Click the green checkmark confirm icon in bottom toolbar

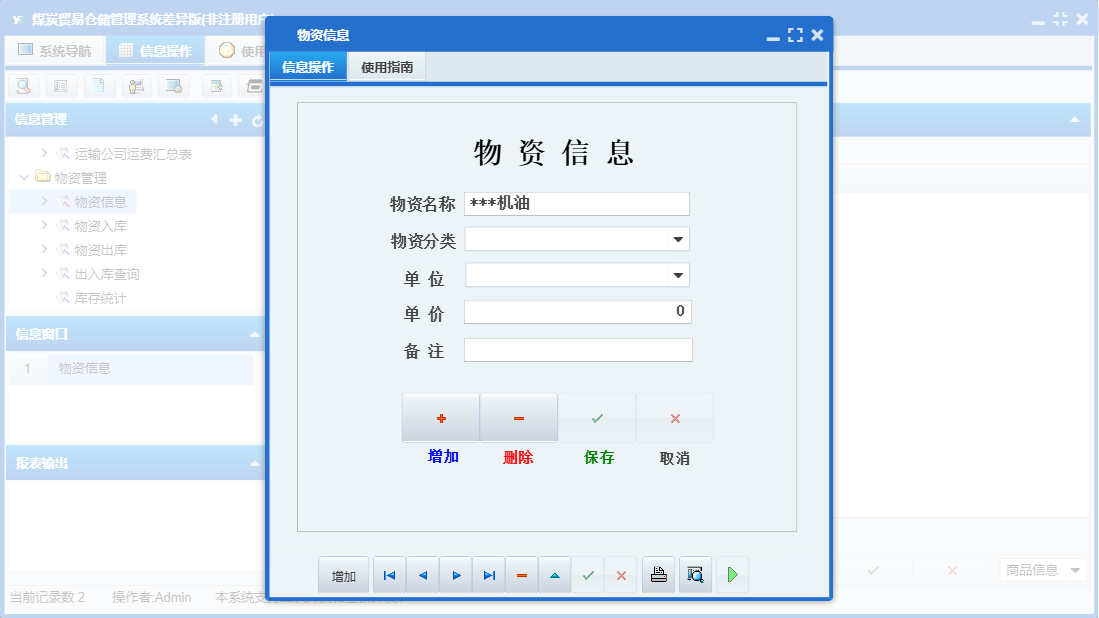pos(588,574)
